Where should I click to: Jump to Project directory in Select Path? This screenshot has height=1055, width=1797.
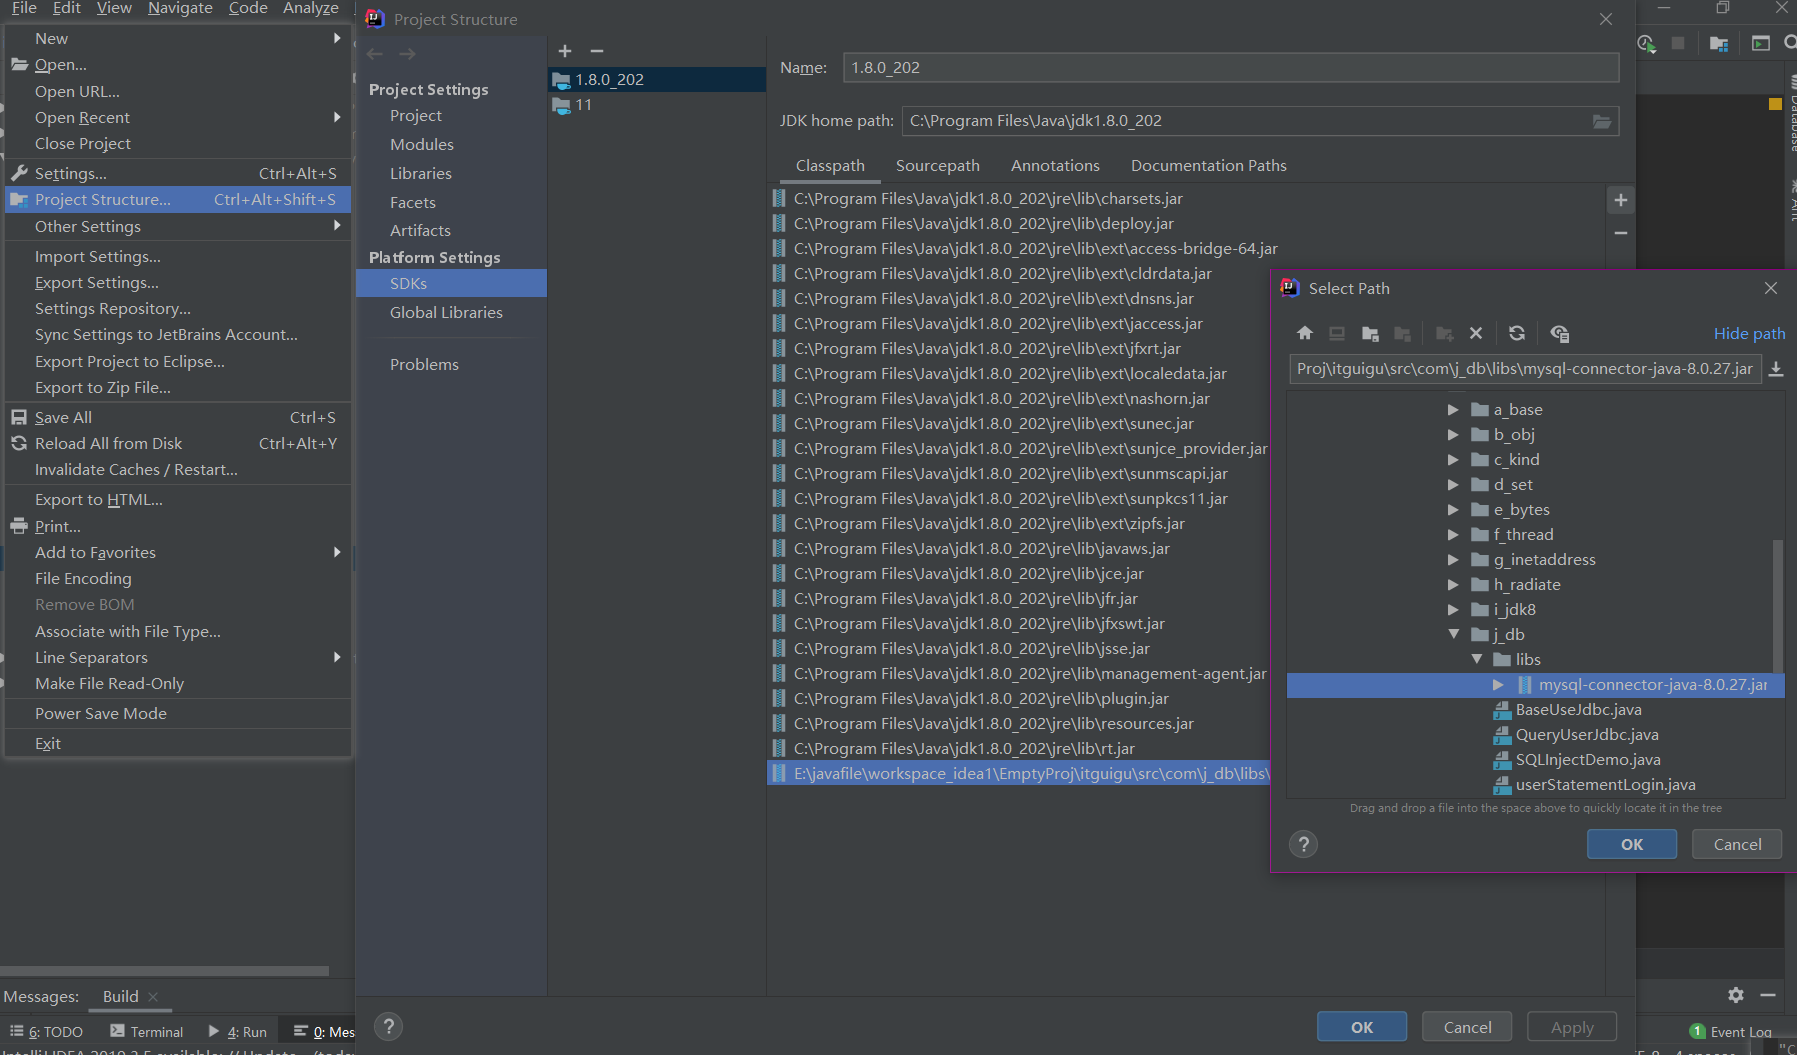1370,333
